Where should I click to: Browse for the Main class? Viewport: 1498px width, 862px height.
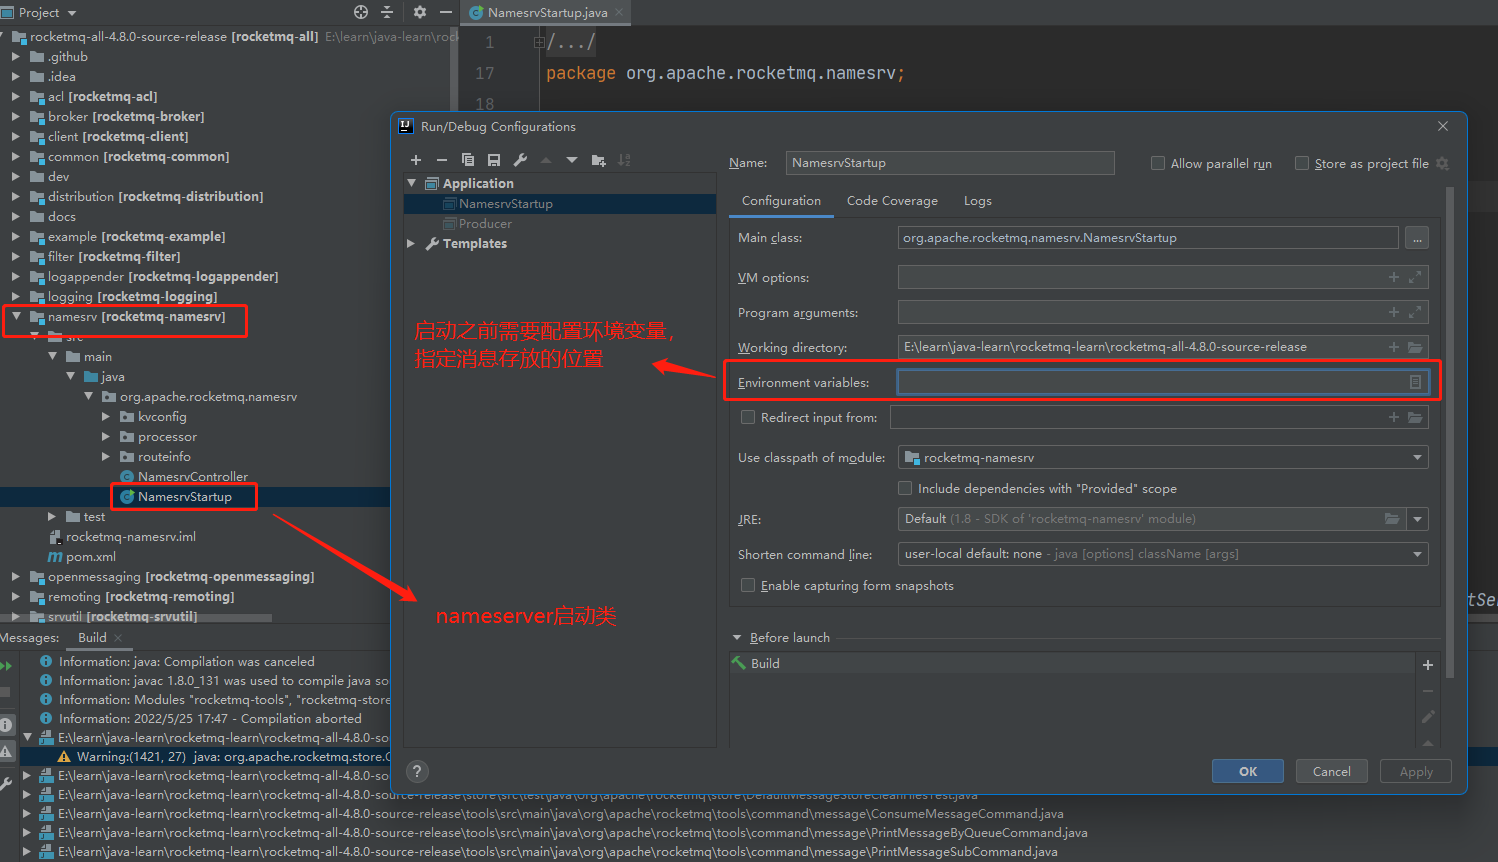click(1416, 238)
